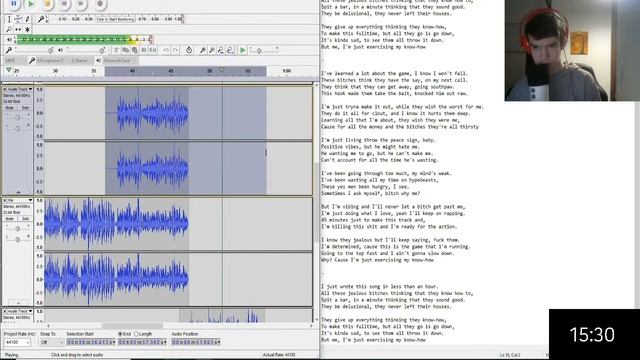The image size is (640, 360).
Task: Open the Project Rate 44100 combo box
Action: (x=17, y=342)
